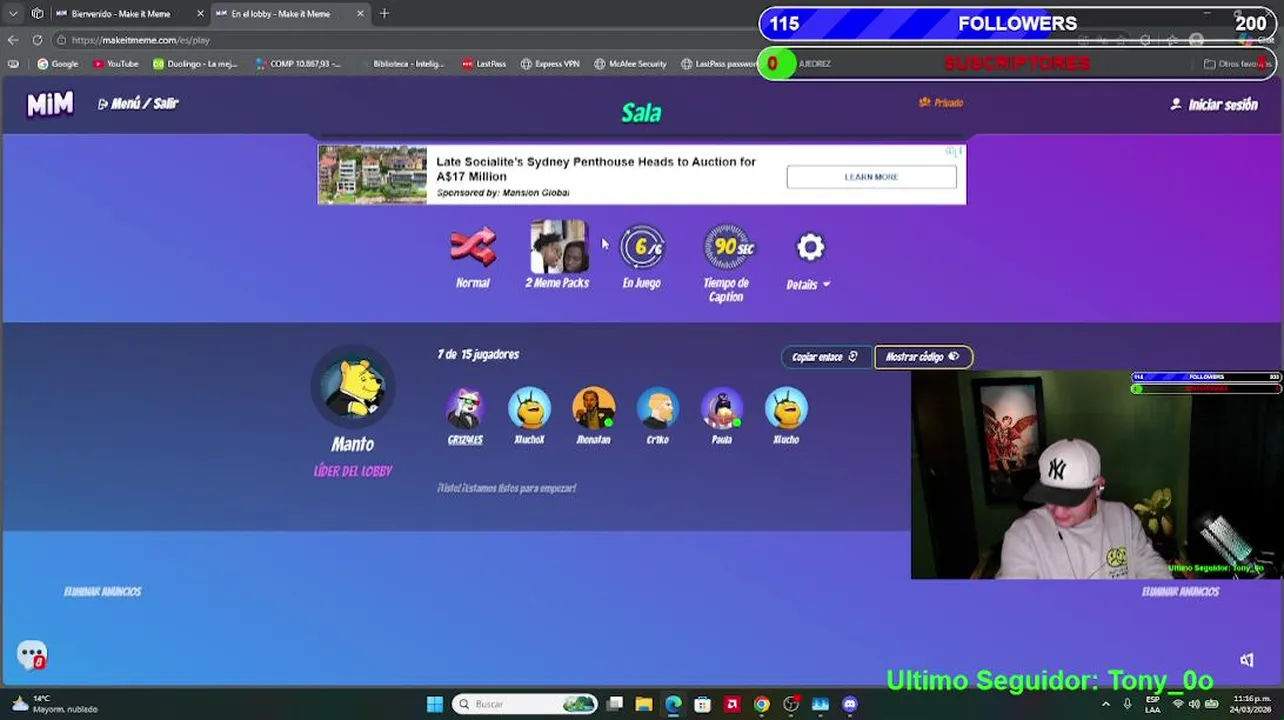Image resolution: width=1284 pixels, height=720 pixels.
Task: Open Google Chrome from the taskbar
Action: 761,704
